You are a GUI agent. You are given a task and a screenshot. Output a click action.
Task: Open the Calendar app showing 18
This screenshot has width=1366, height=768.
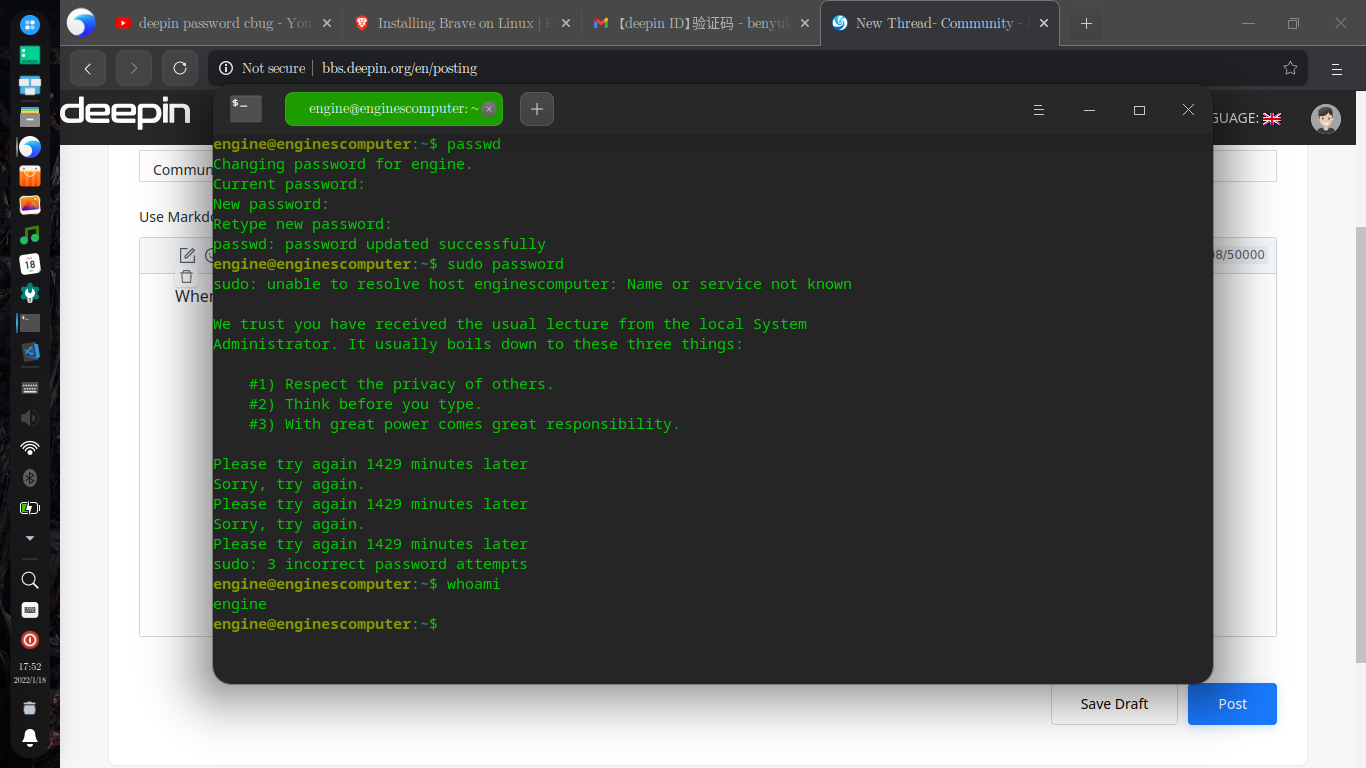pos(30,264)
